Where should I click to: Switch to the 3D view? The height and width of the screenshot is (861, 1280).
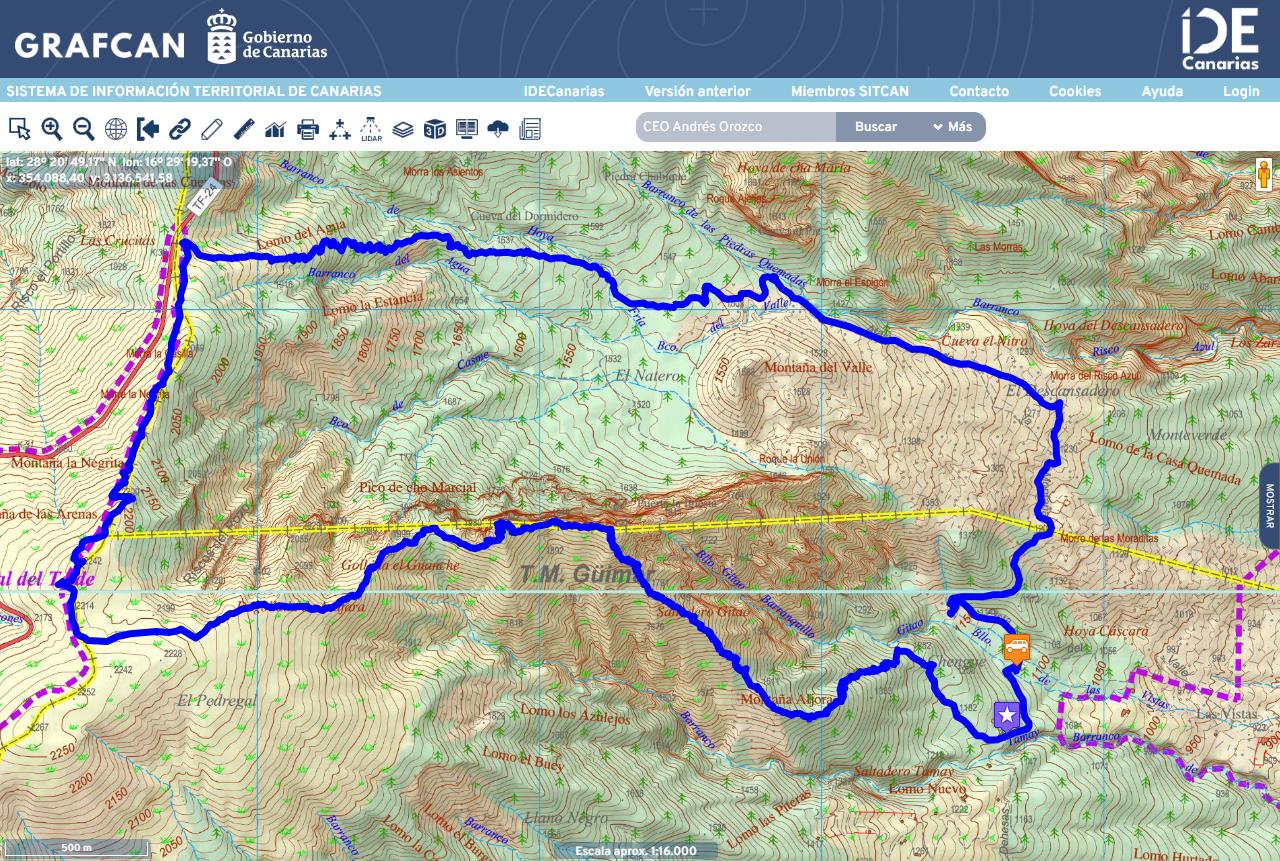coord(435,129)
